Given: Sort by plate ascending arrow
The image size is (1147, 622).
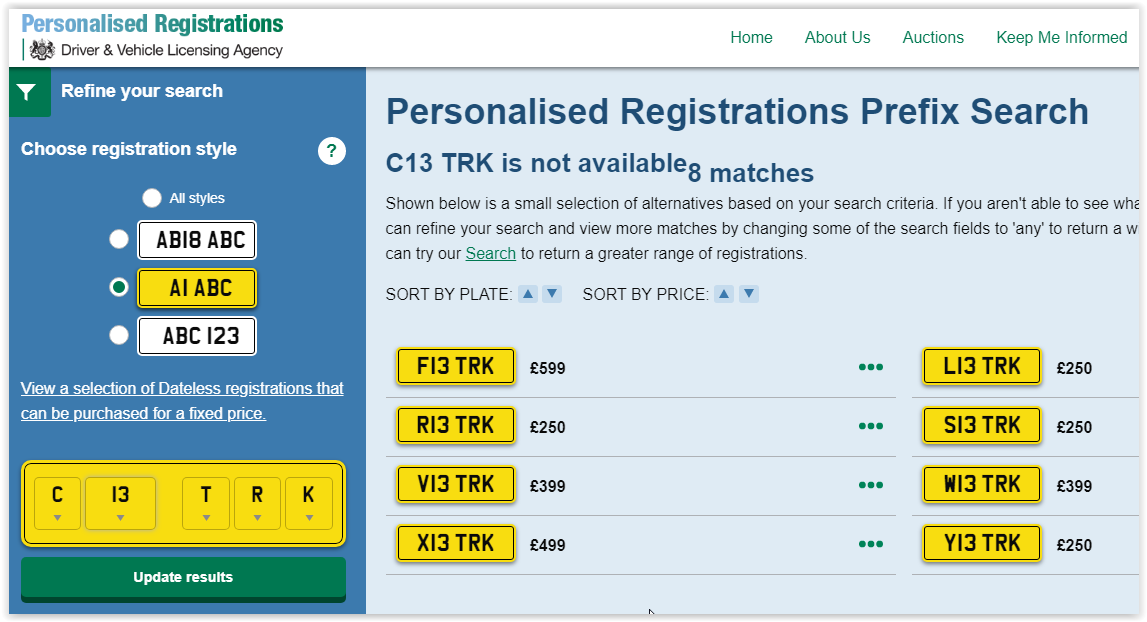Looking at the screenshot, I should pyautogui.click(x=527, y=294).
